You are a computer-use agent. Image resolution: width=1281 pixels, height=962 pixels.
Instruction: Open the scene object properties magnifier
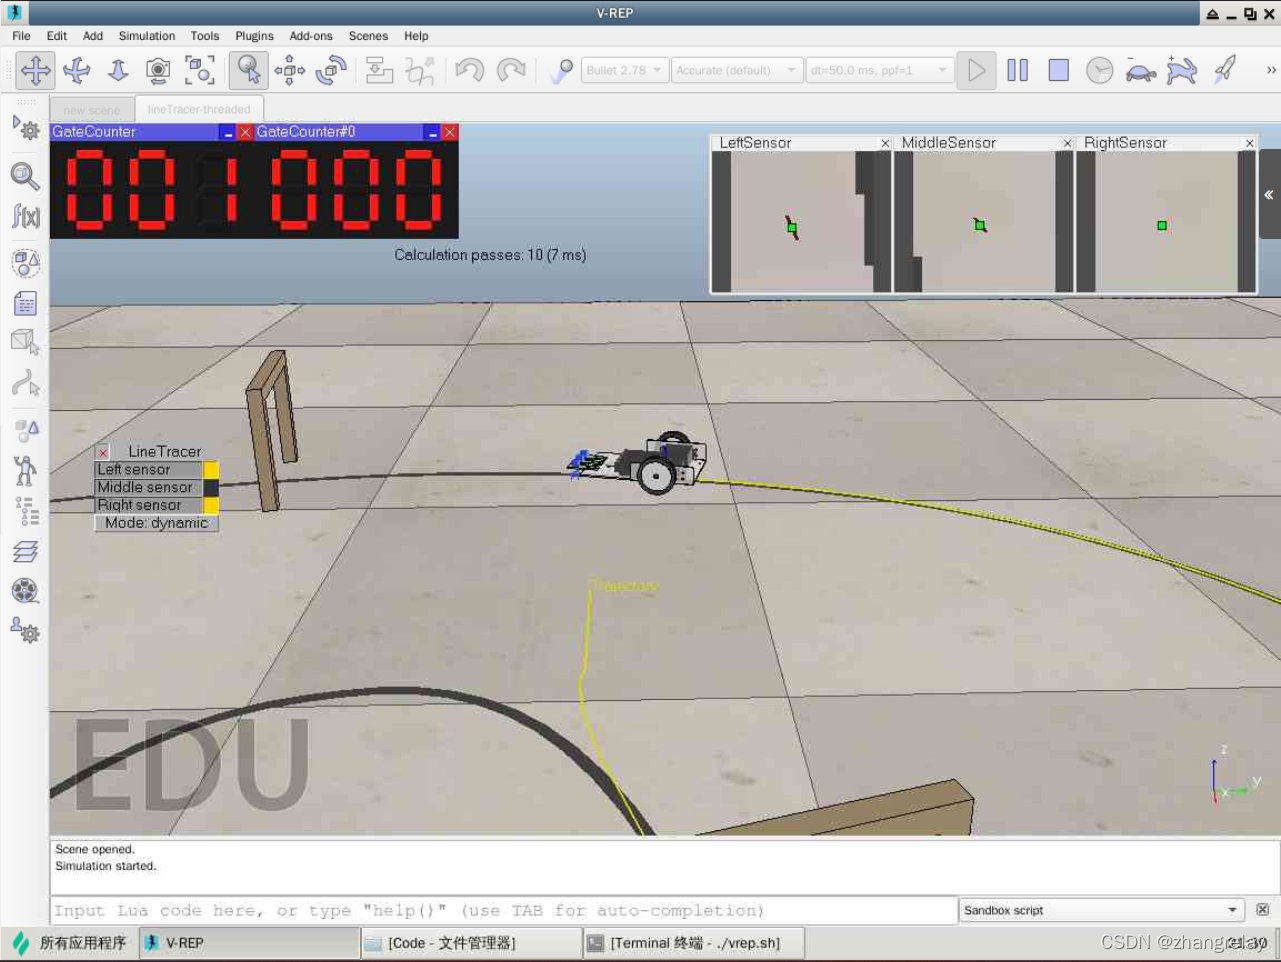[25, 176]
